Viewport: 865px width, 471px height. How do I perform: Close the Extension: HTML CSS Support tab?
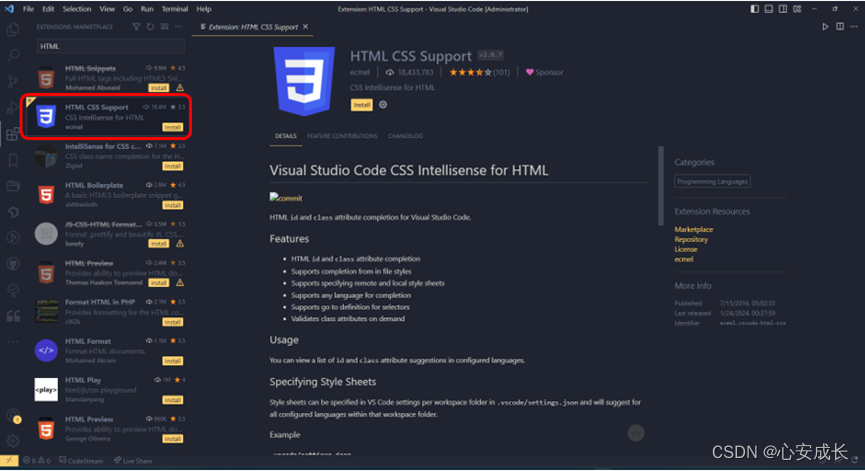tap(305, 26)
